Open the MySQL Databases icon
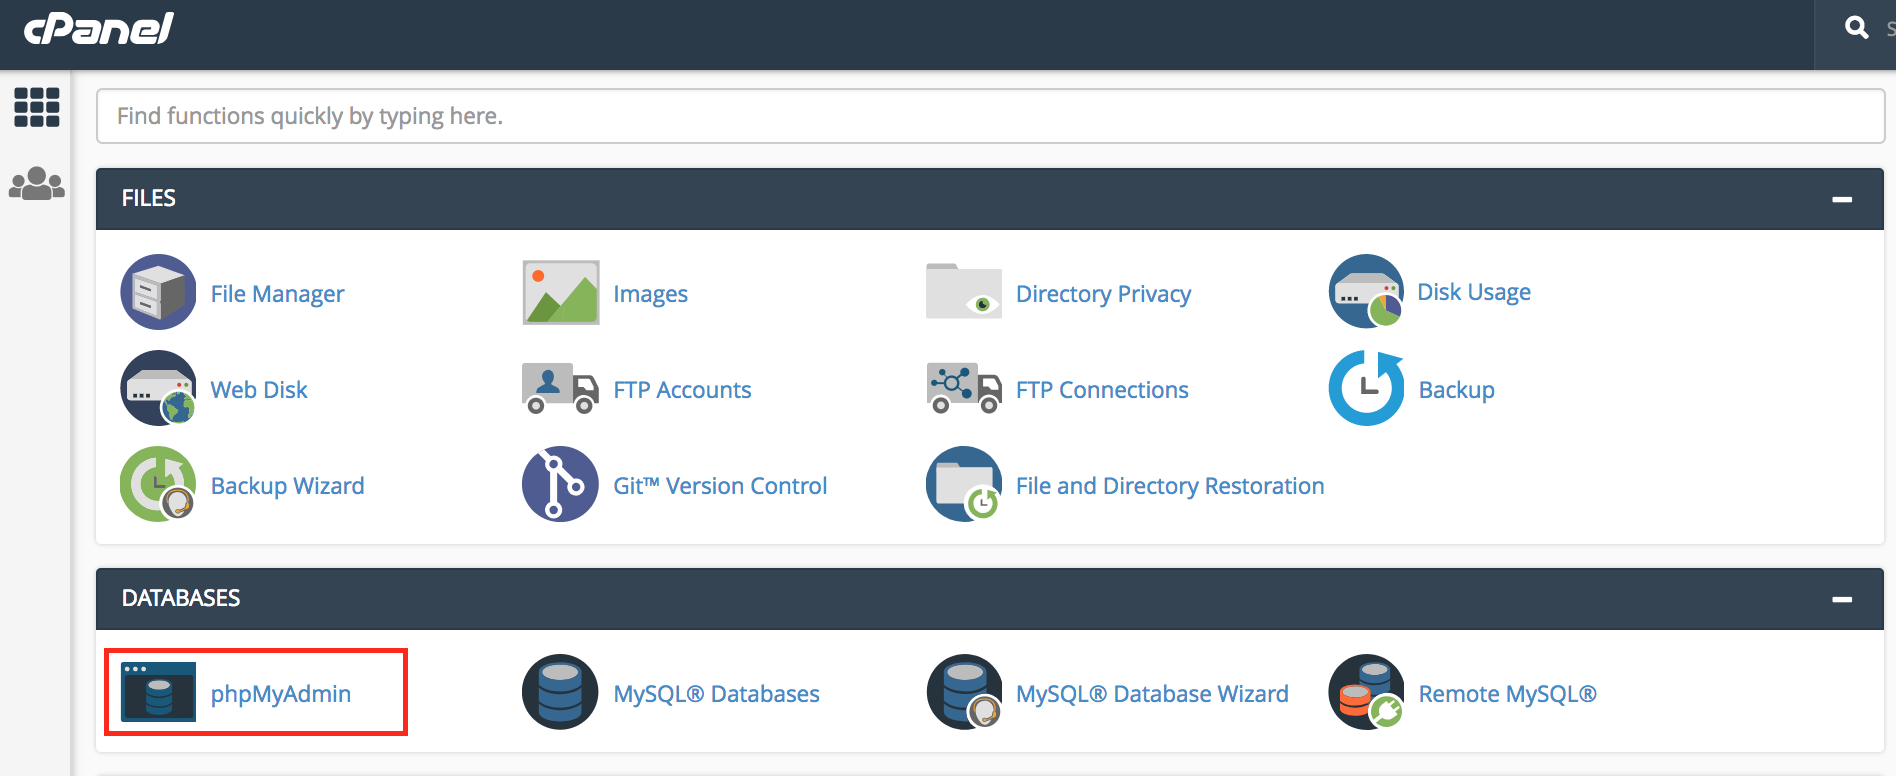Viewport: 1896px width, 776px height. point(561,692)
